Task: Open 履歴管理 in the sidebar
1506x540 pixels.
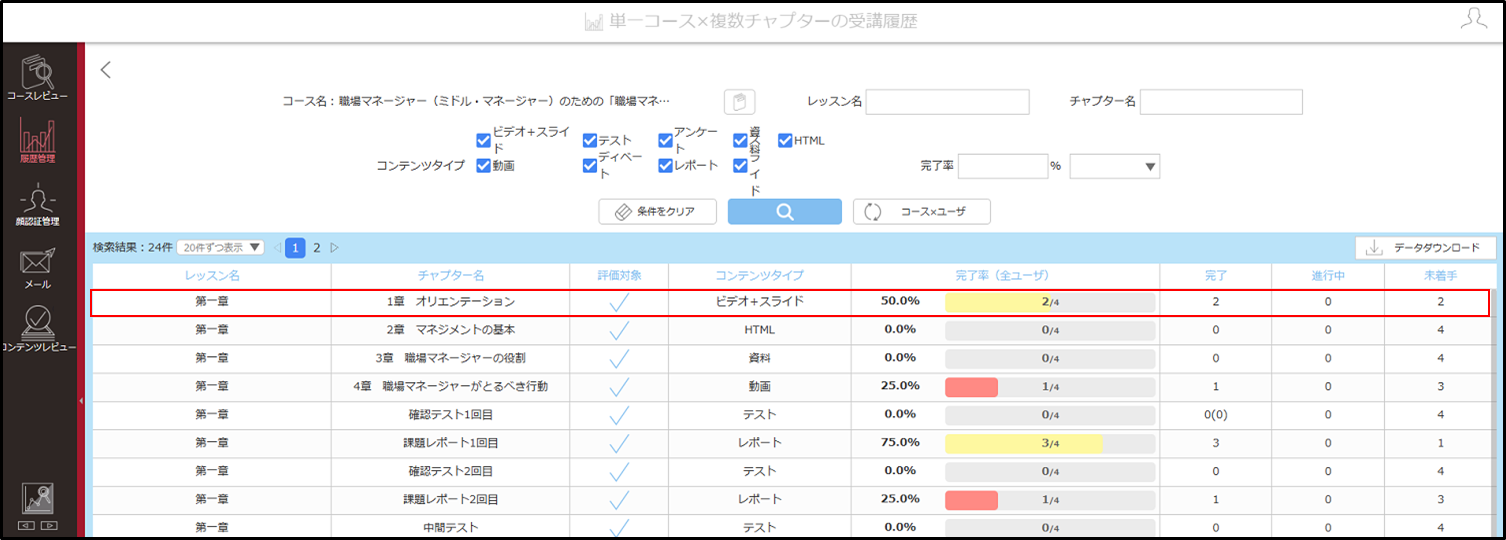Action: pyautogui.click(x=38, y=140)
